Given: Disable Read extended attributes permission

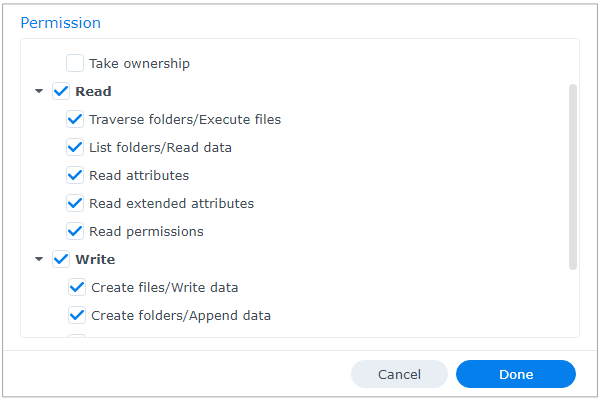Looking at the screenshot, I should click(75, 203).
